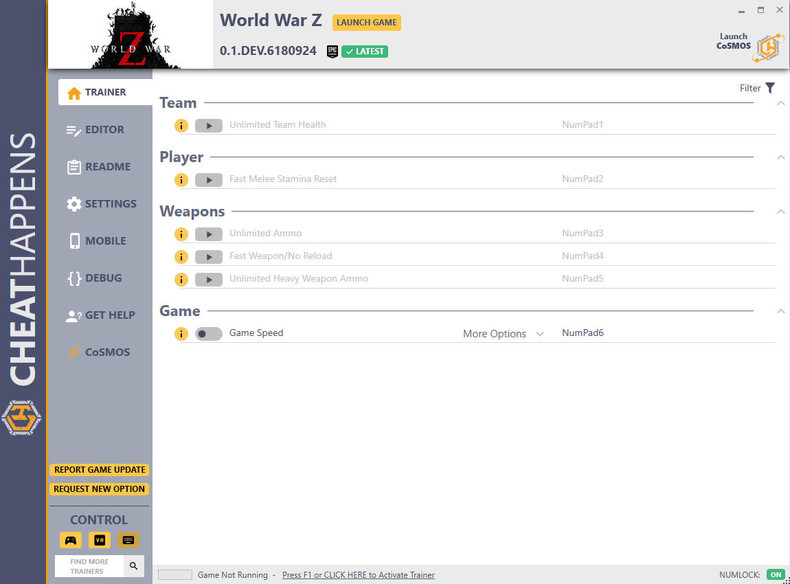Click the NumPad1 hotkey label
The image size is (790, 584).
tap(582, 125)
